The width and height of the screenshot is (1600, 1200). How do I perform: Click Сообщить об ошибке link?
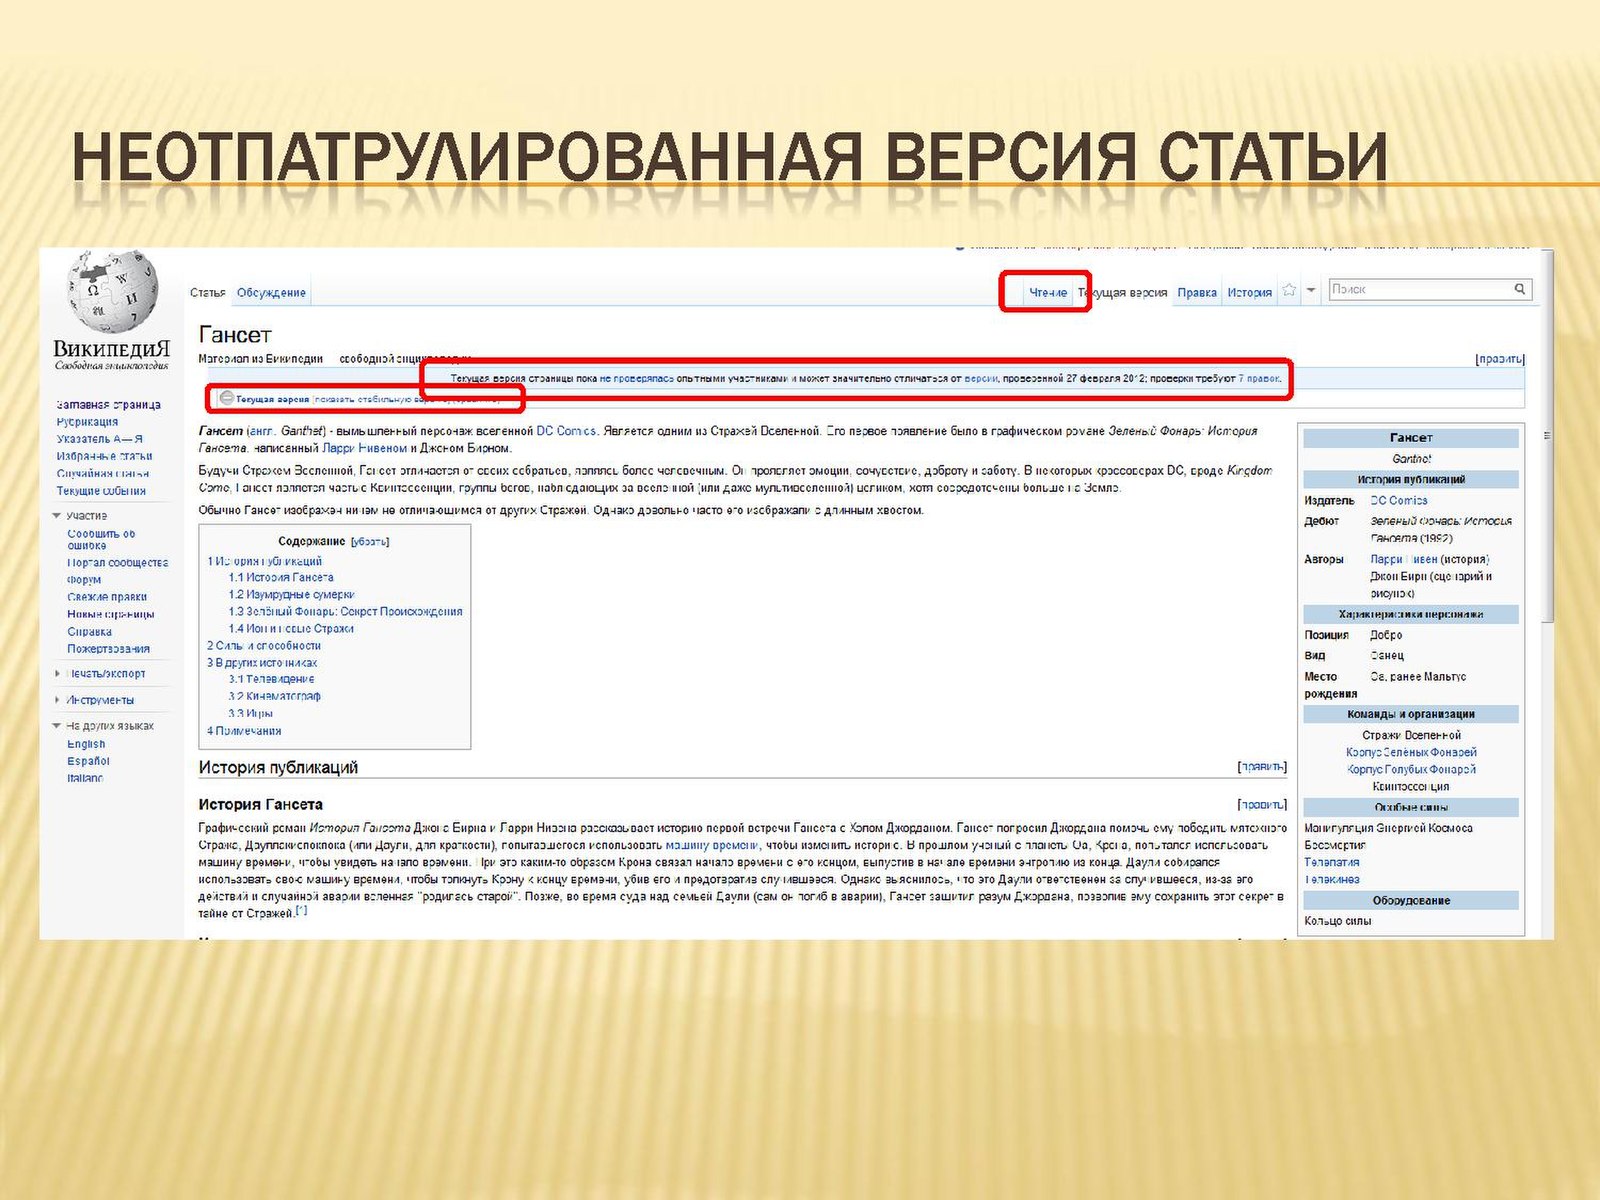[101, 540]
